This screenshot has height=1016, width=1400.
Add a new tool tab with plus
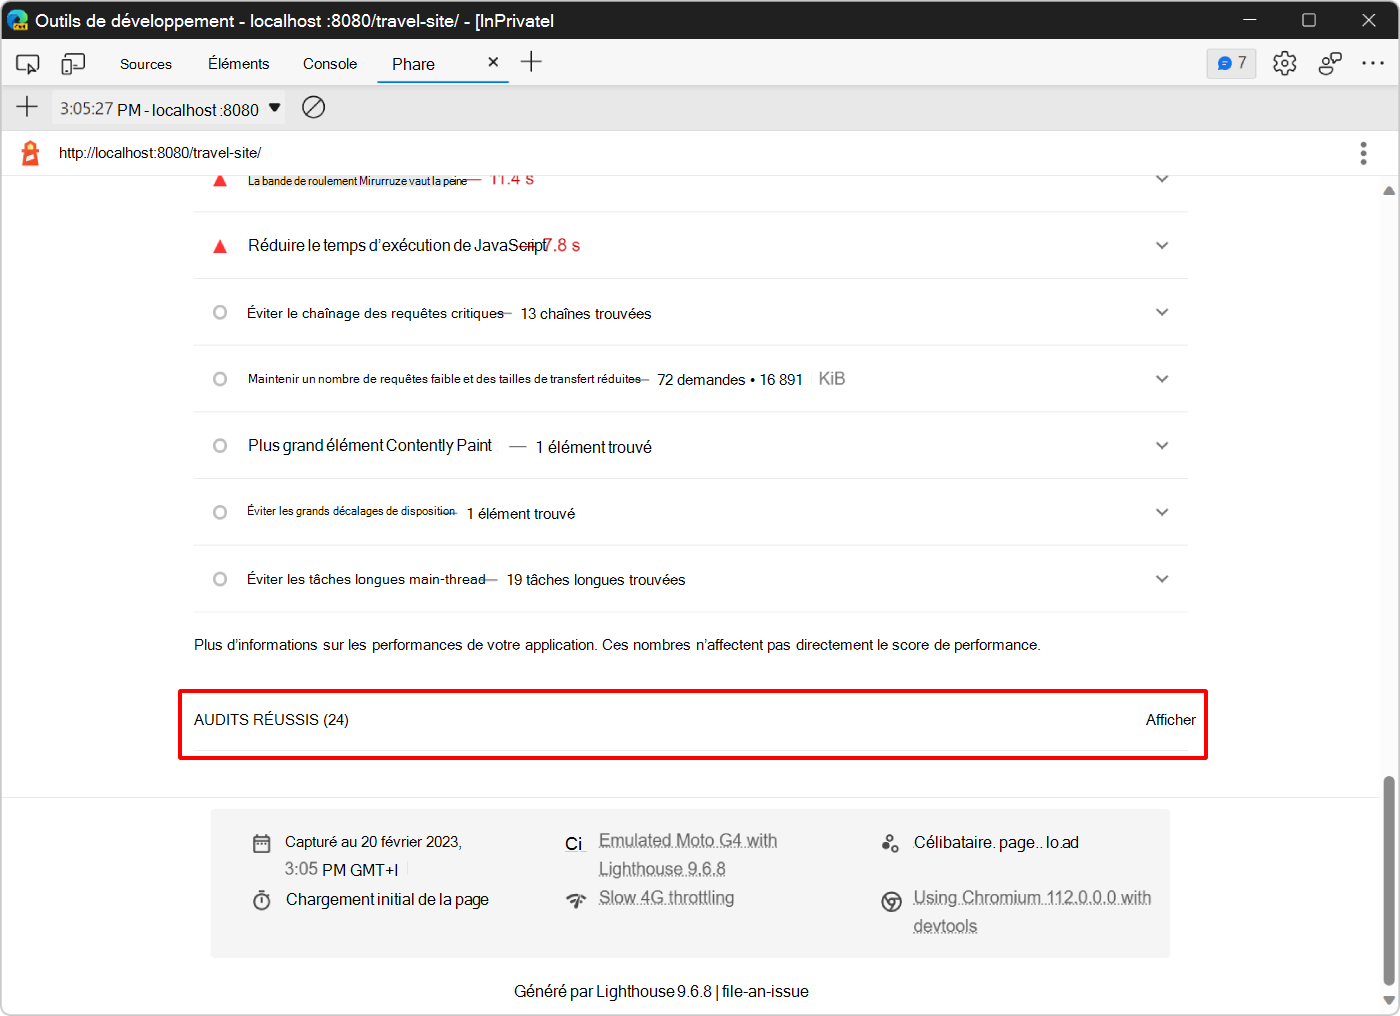tap(531, 62)
